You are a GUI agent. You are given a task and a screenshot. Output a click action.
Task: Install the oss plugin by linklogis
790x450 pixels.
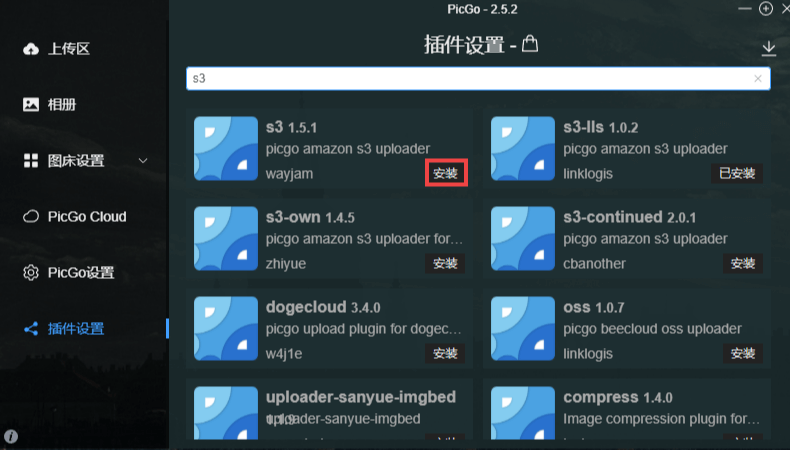tap(743, 353)
